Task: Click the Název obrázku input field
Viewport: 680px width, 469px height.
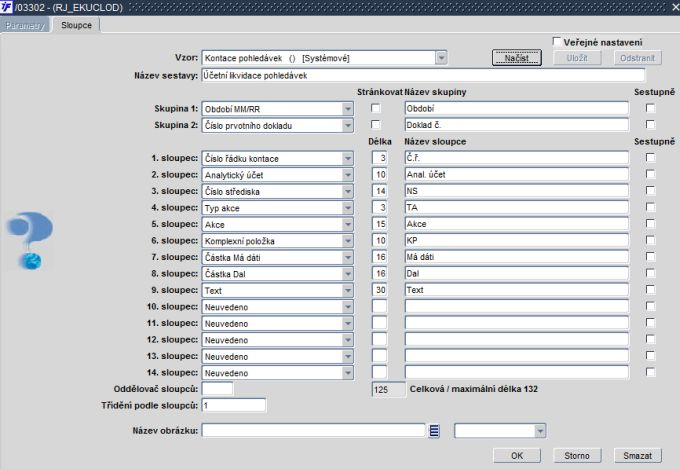Action: (x=314, y=430)
